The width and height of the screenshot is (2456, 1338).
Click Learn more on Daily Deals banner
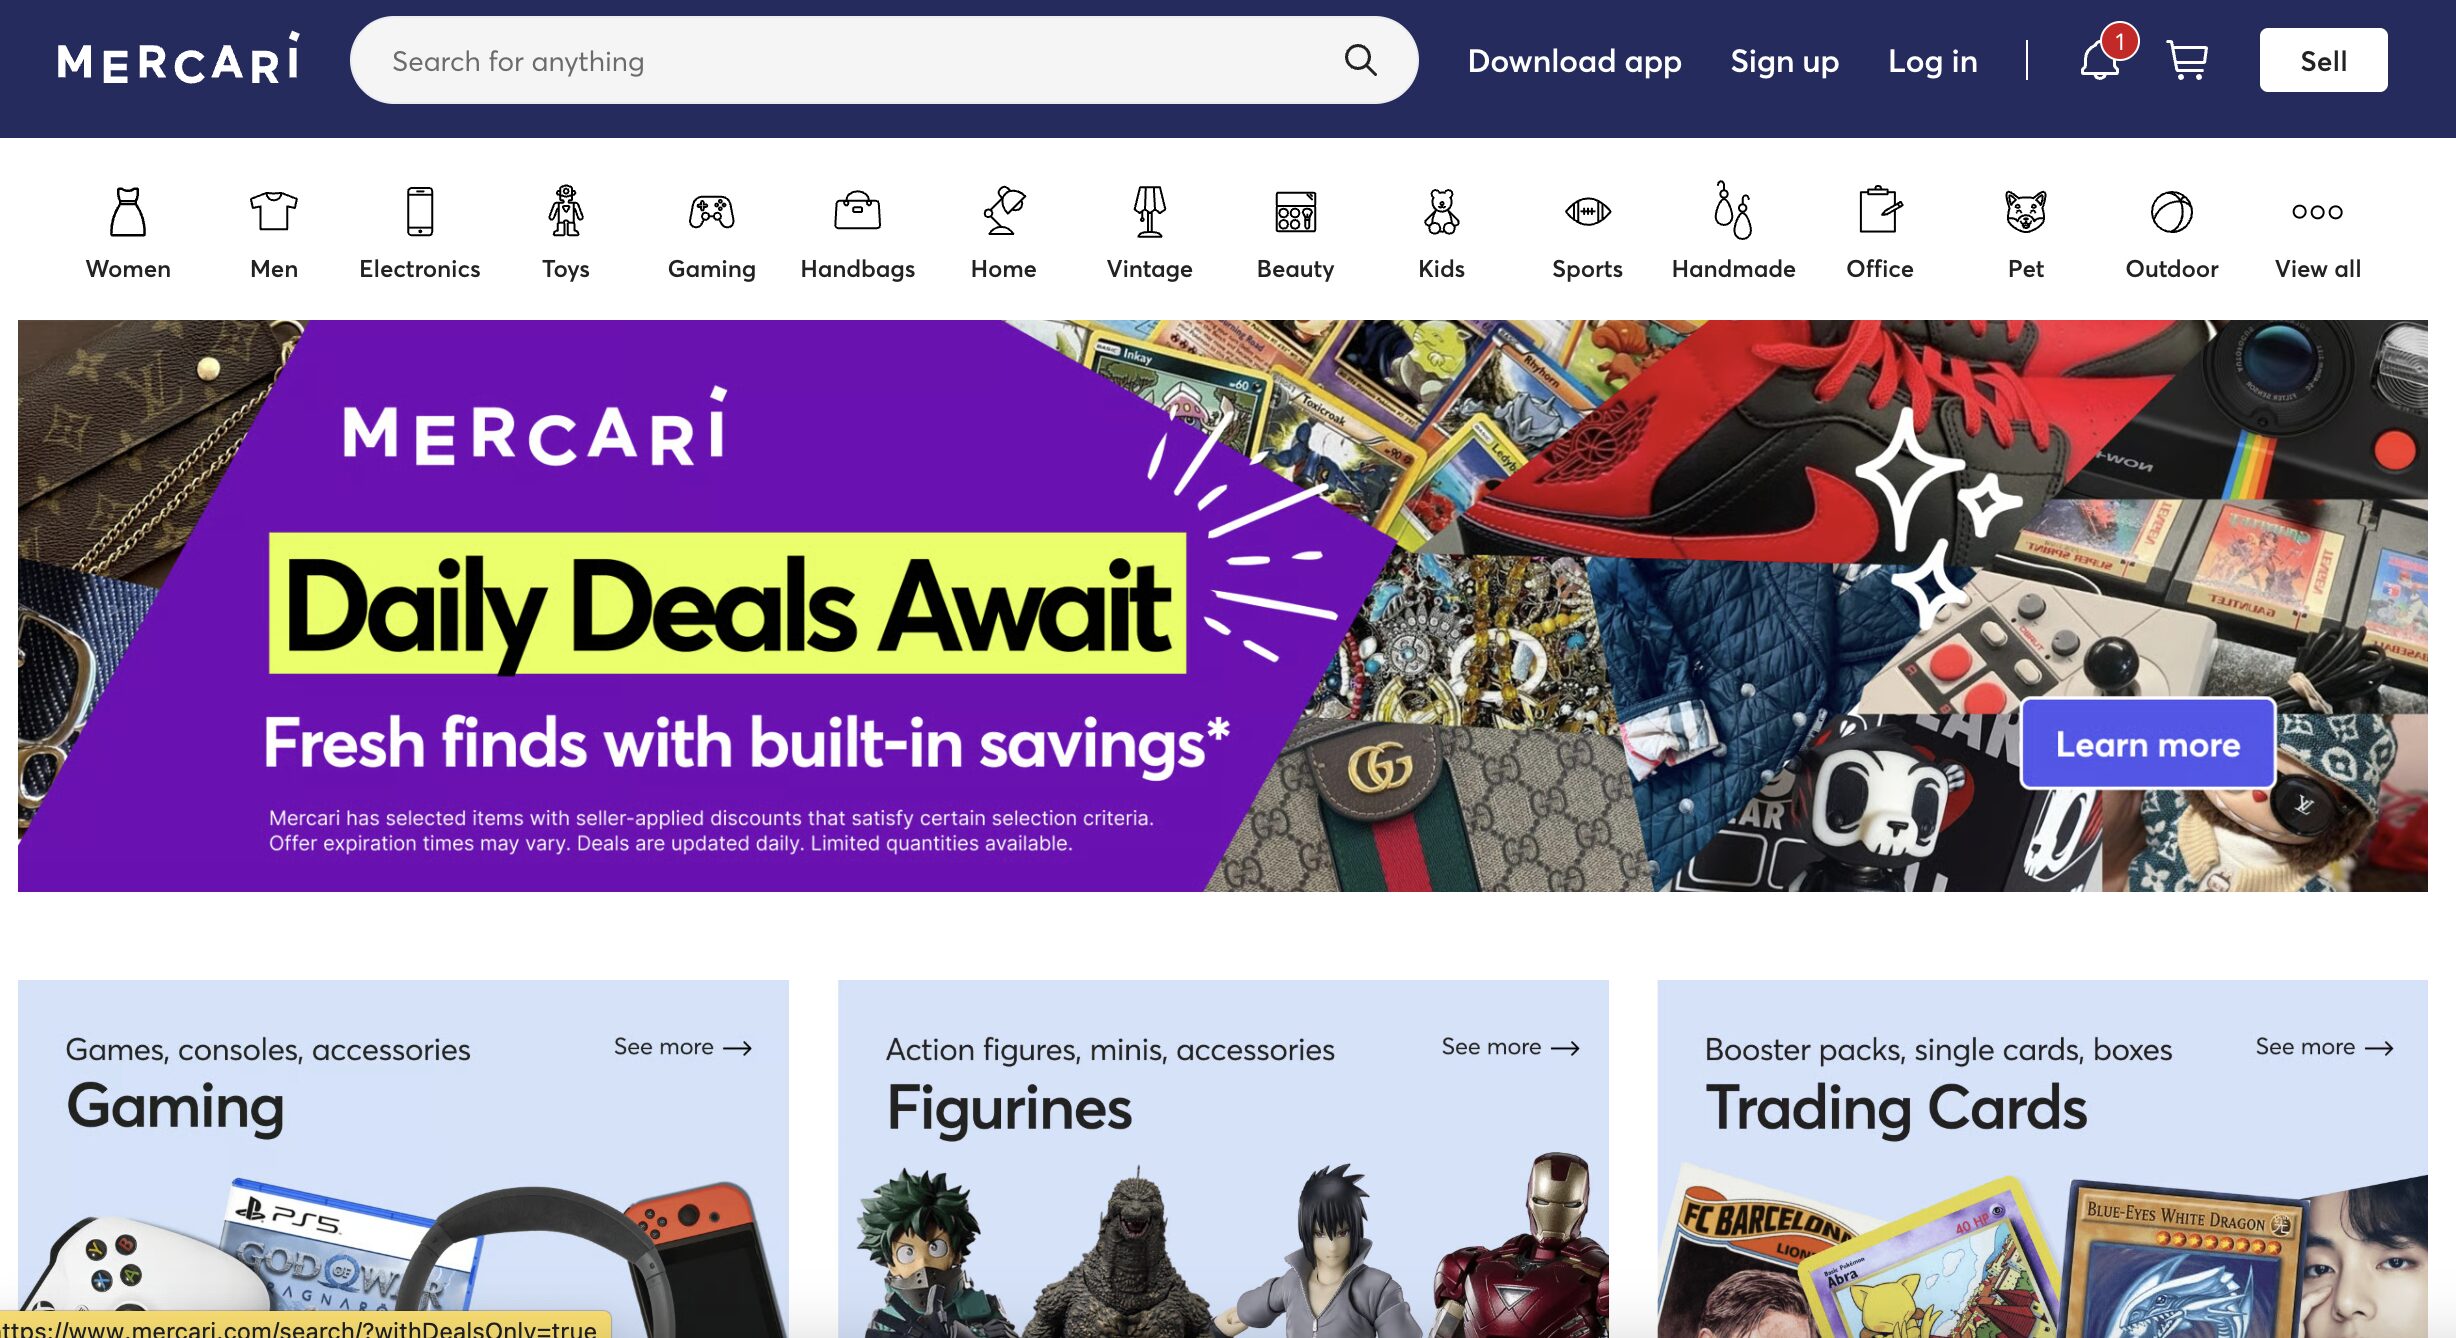[2148, 744]
